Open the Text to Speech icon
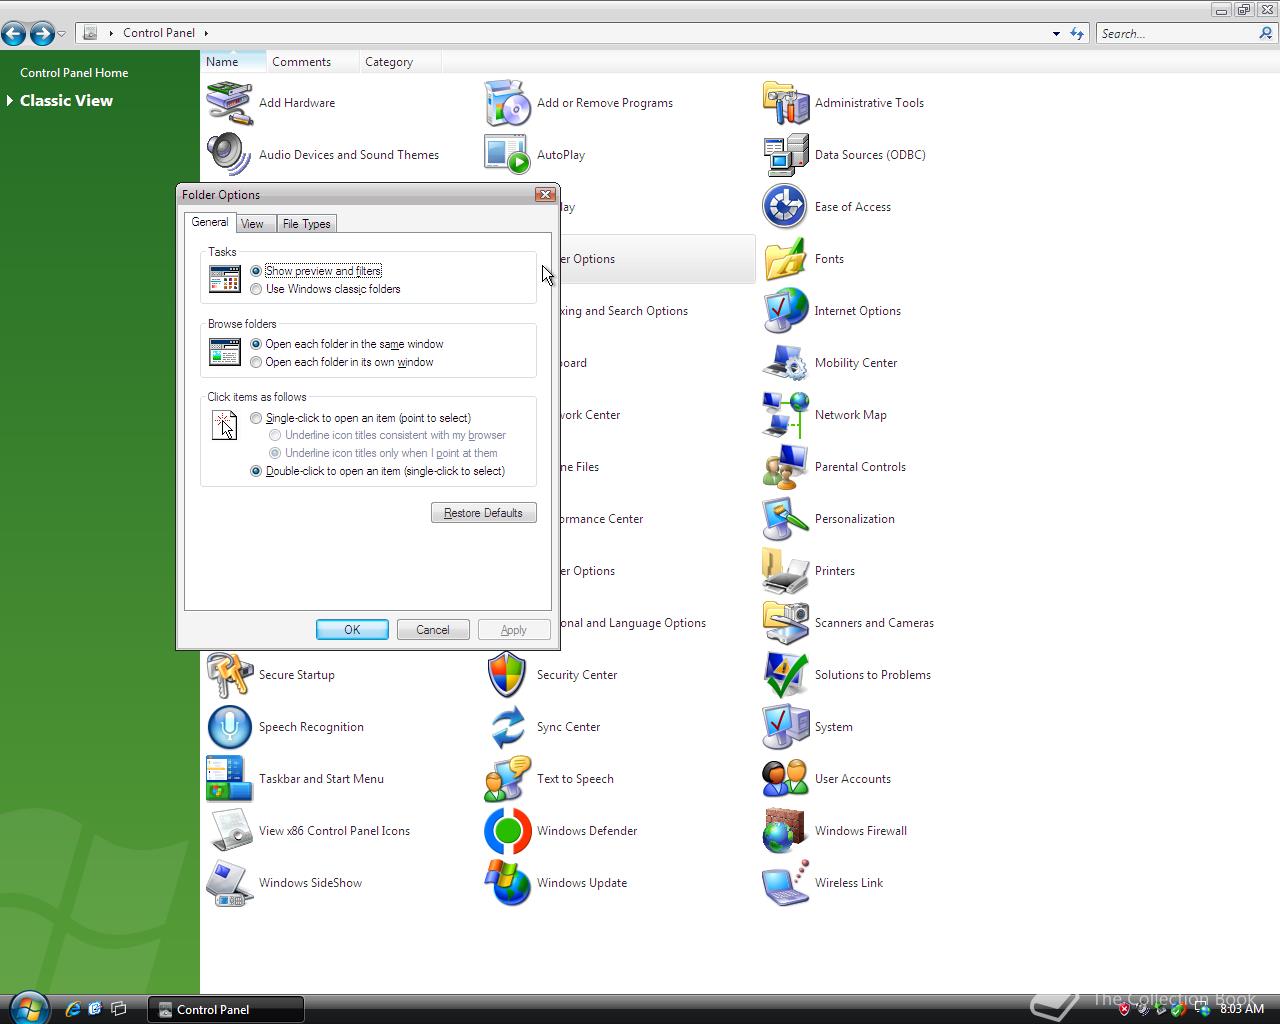 pos(507,779)
